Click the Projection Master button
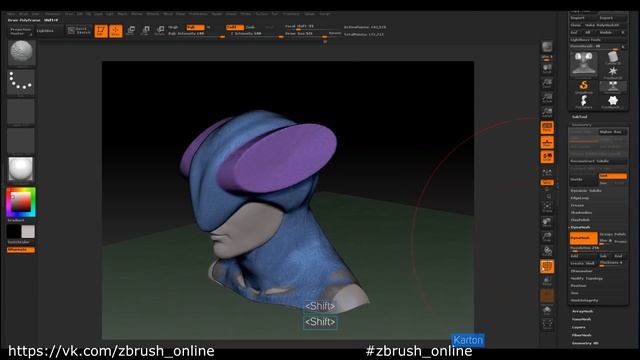 tap(20, 31)
